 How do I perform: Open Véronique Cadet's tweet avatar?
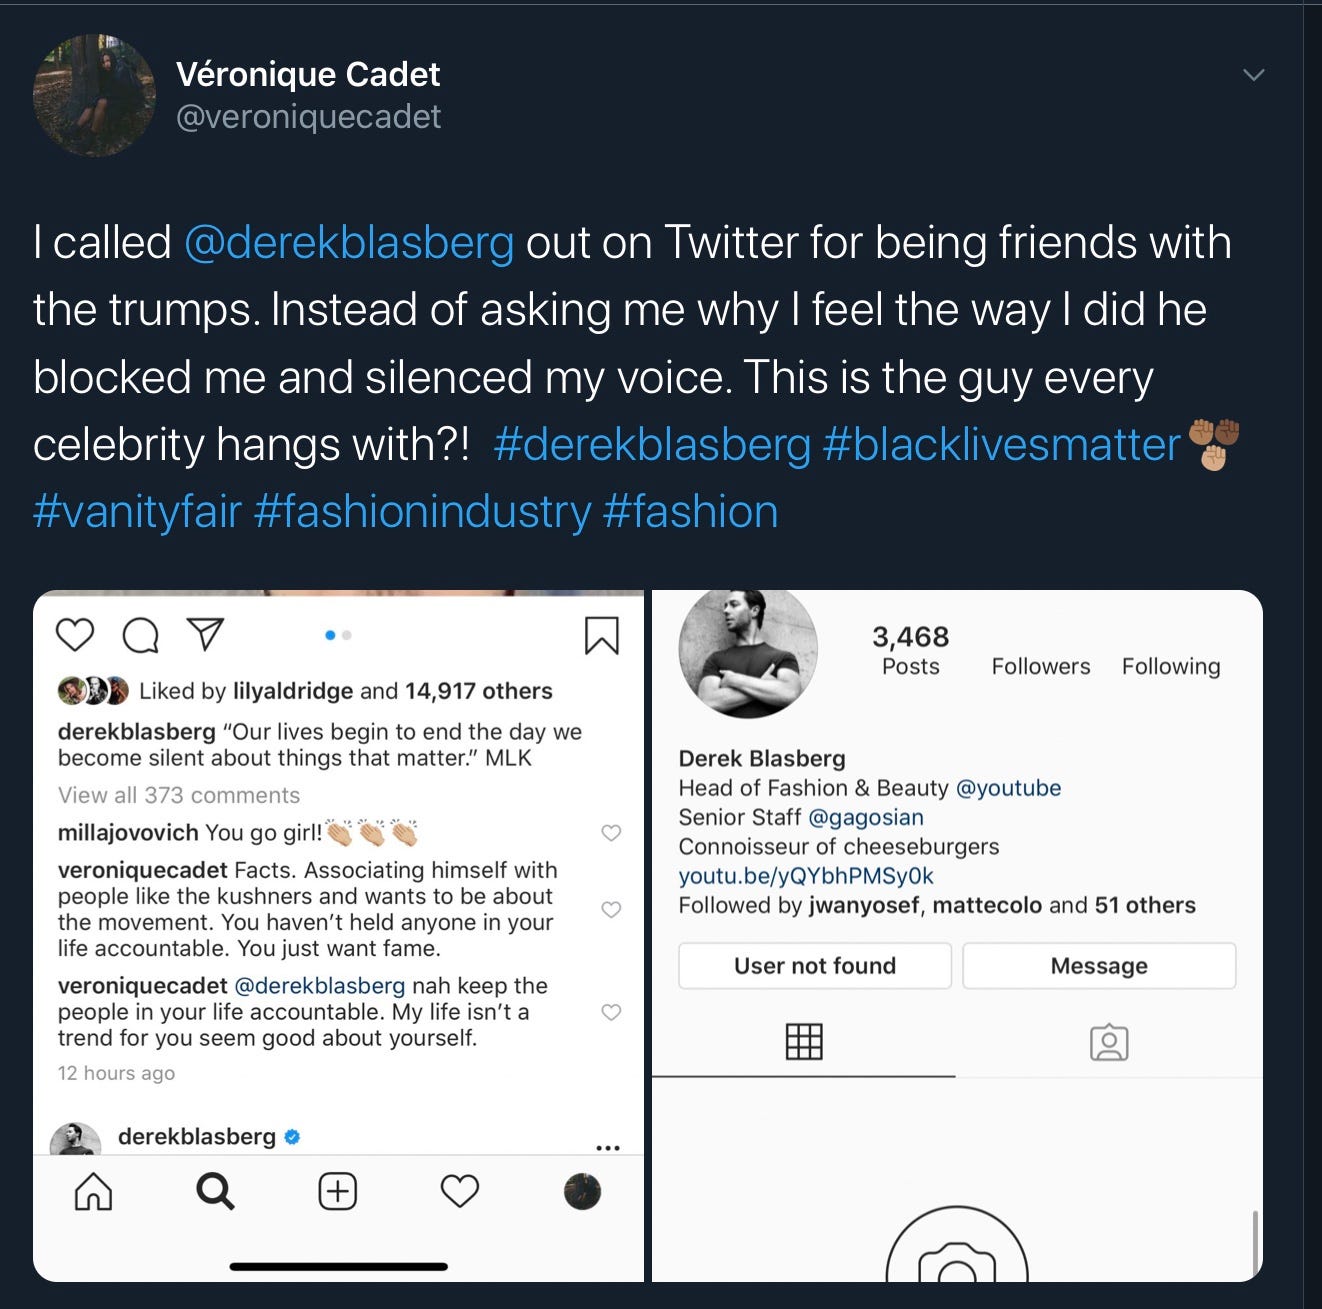(95, 95)
